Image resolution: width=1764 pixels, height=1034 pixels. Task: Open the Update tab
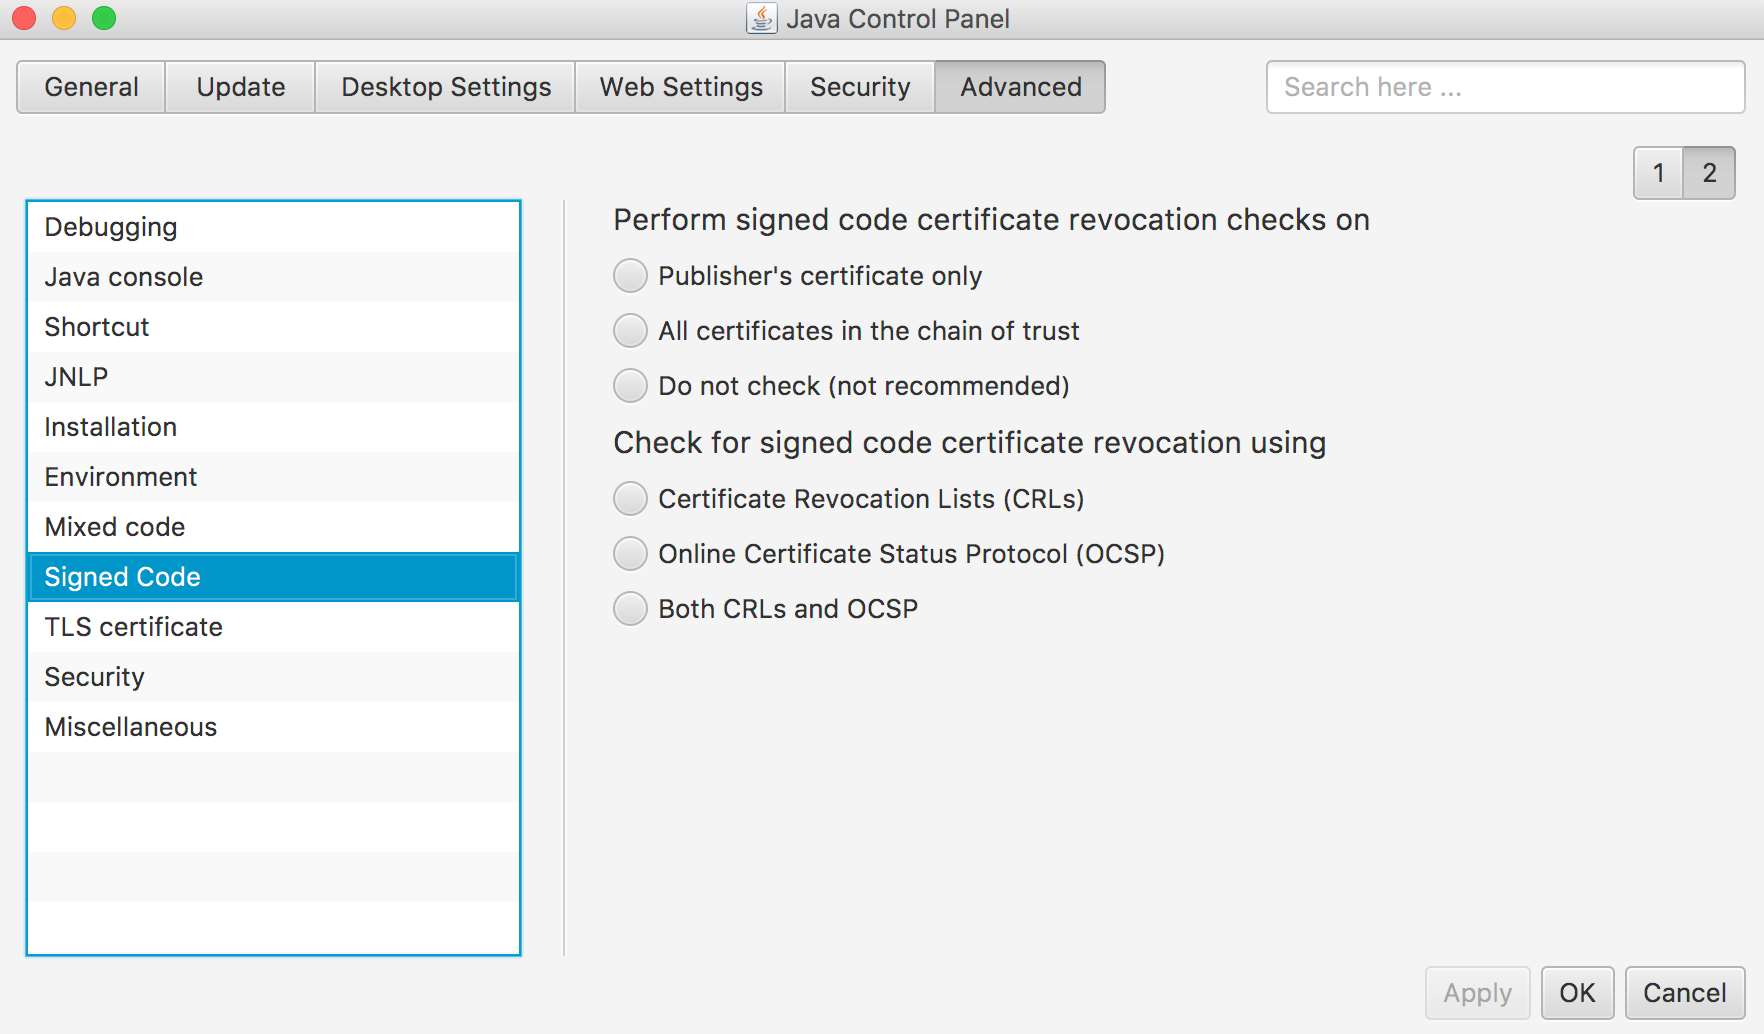pos(240,87)
